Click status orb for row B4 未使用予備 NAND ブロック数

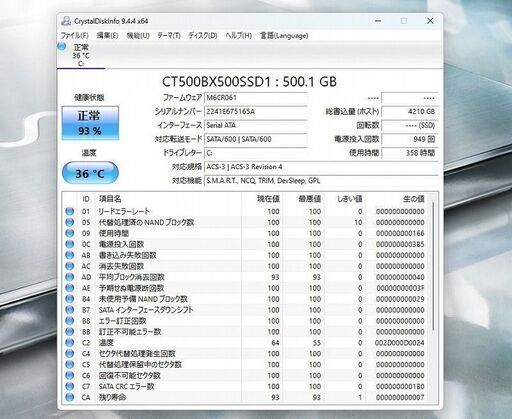click(x=69, y=299)
